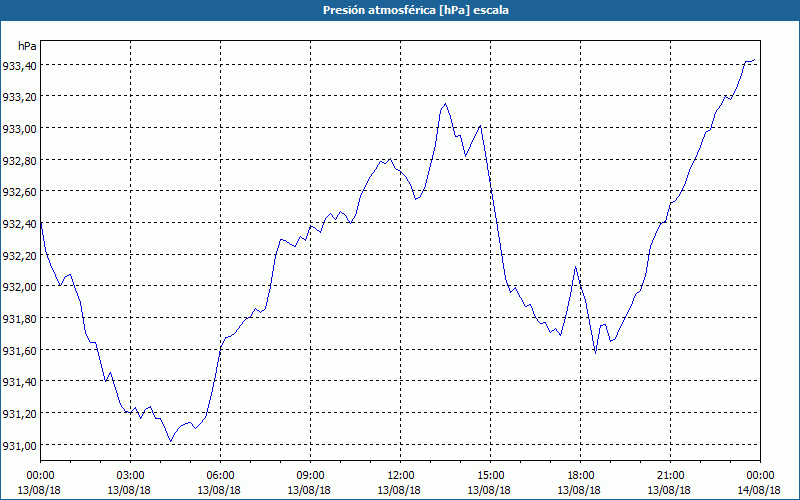Viewport: 800px width, 500px height.
Task: Pick the 931,80 pressure axis label
Action: 19,318
